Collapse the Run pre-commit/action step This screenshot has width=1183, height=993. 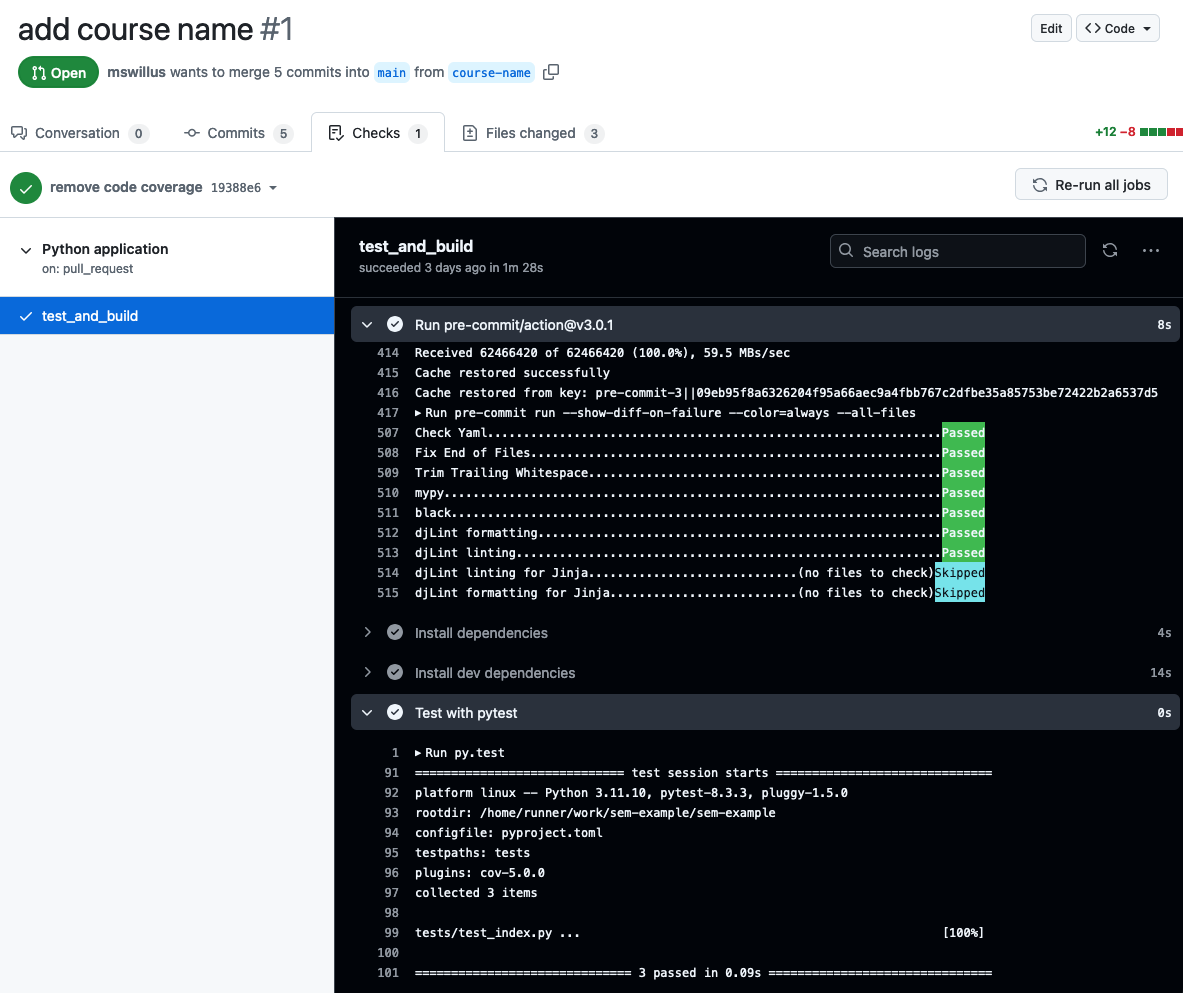coord(367,325)
